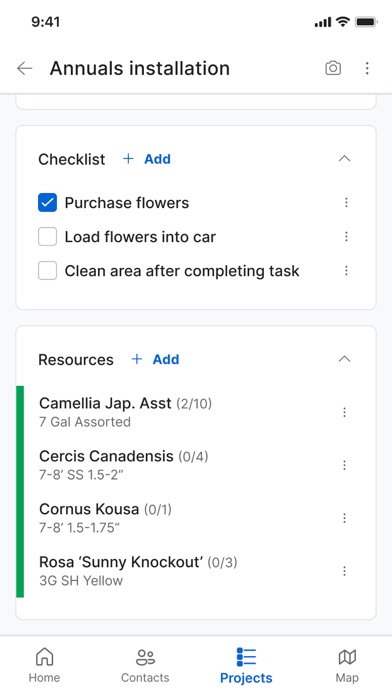Go to the Contacts tab

click(x=145, y=665)
